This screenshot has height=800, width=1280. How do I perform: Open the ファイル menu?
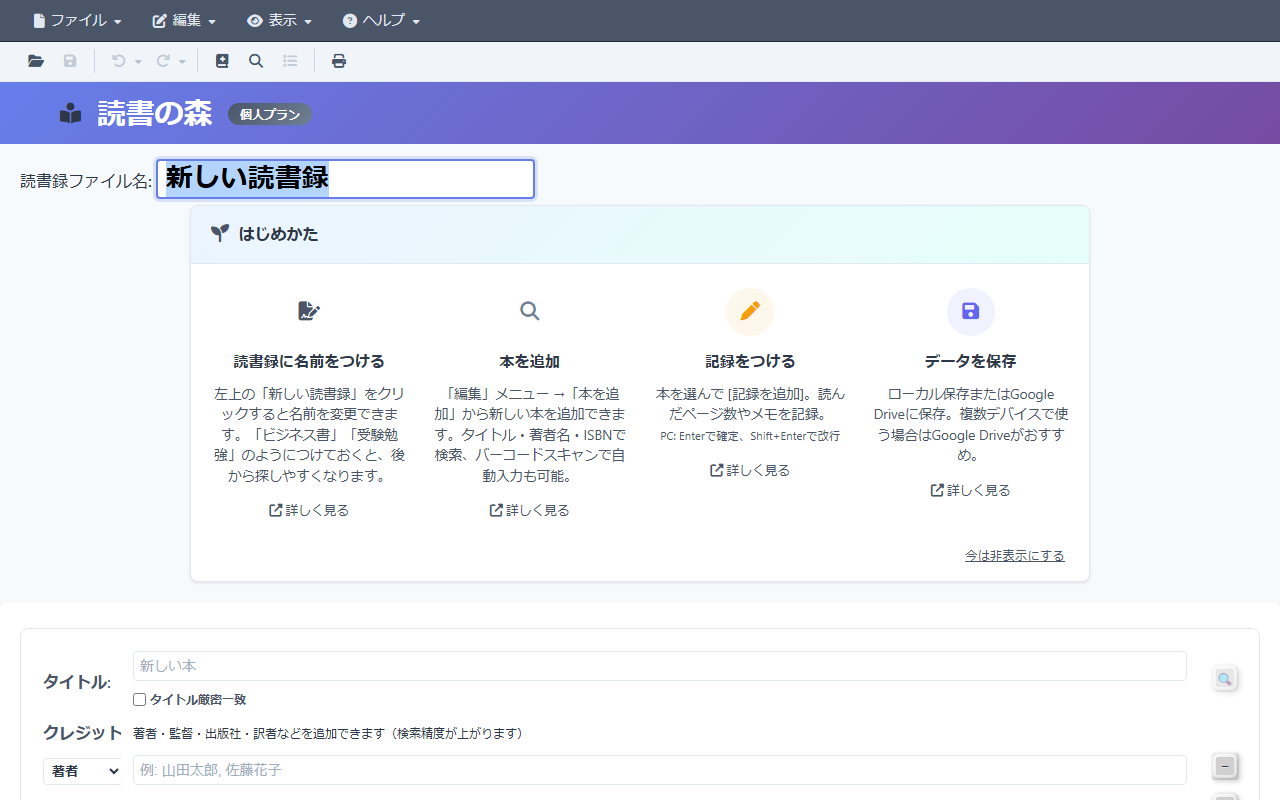(x=78, y=20)
